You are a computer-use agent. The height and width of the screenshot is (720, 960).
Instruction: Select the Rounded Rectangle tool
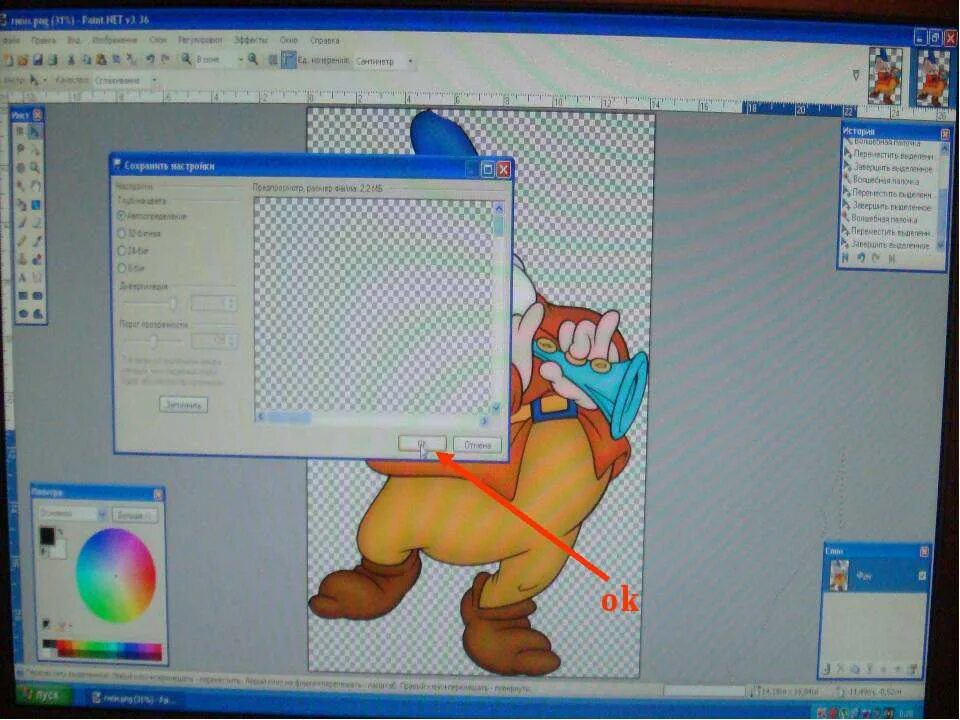coord(37,296)
